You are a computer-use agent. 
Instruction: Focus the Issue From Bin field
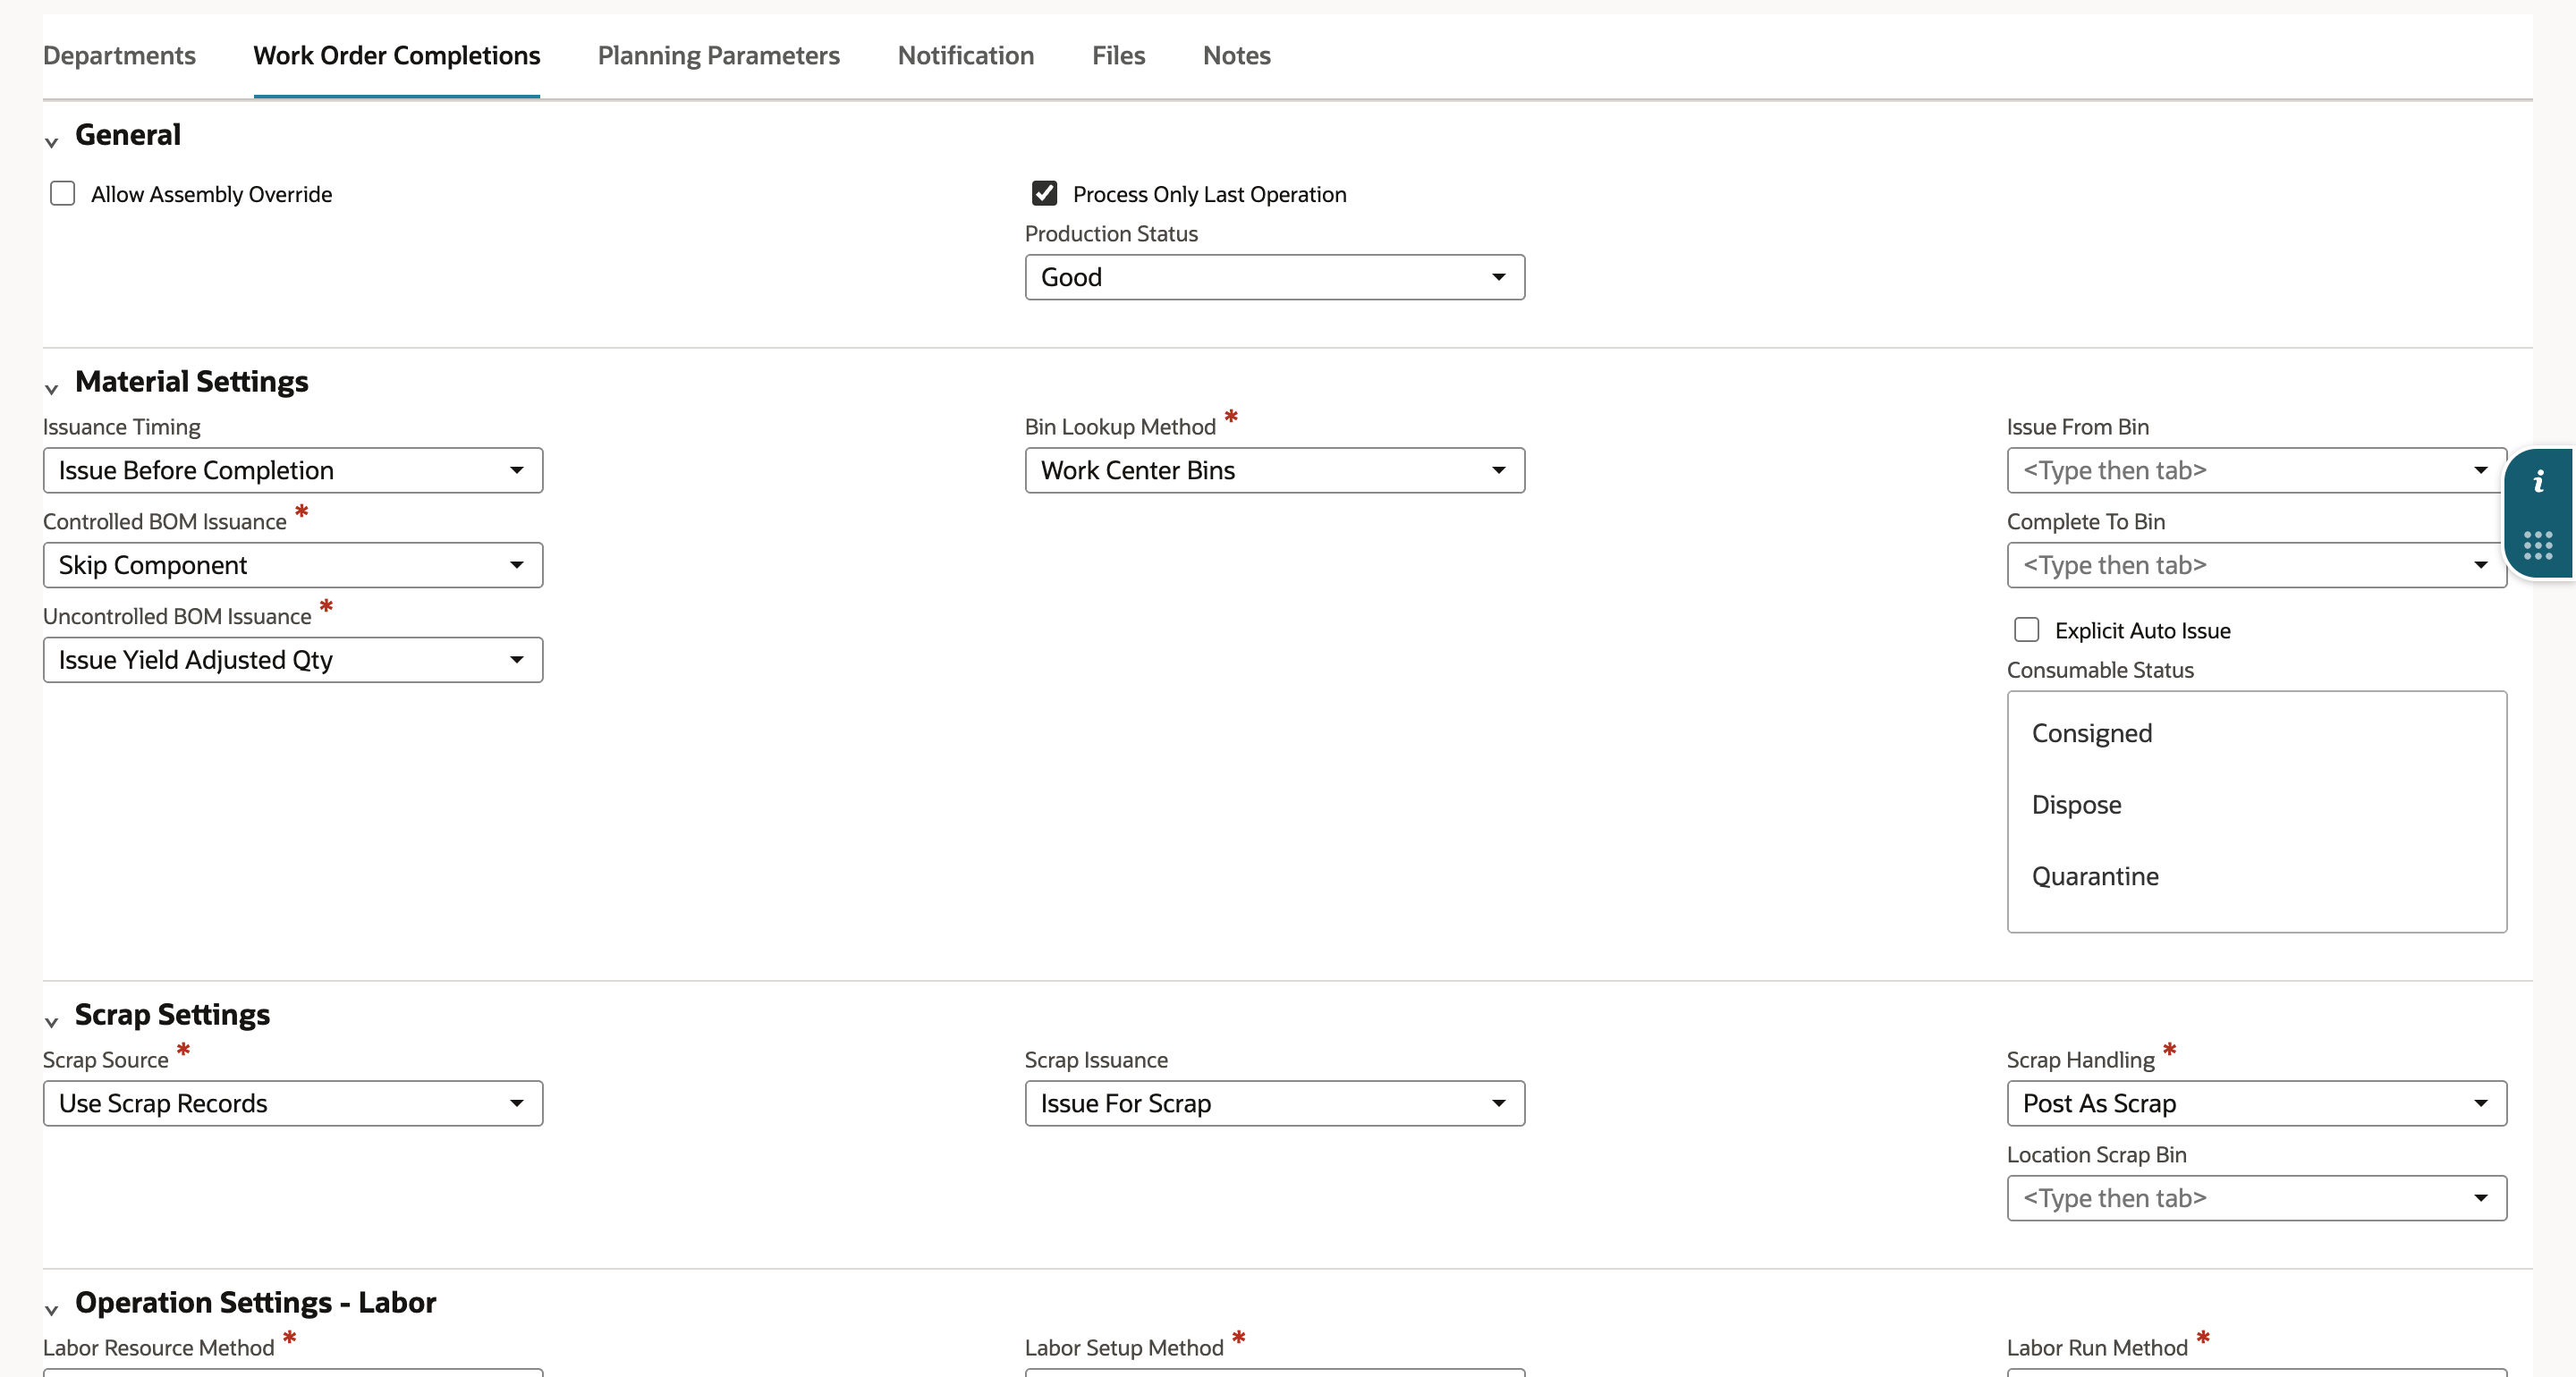[x=2256, y=470]
